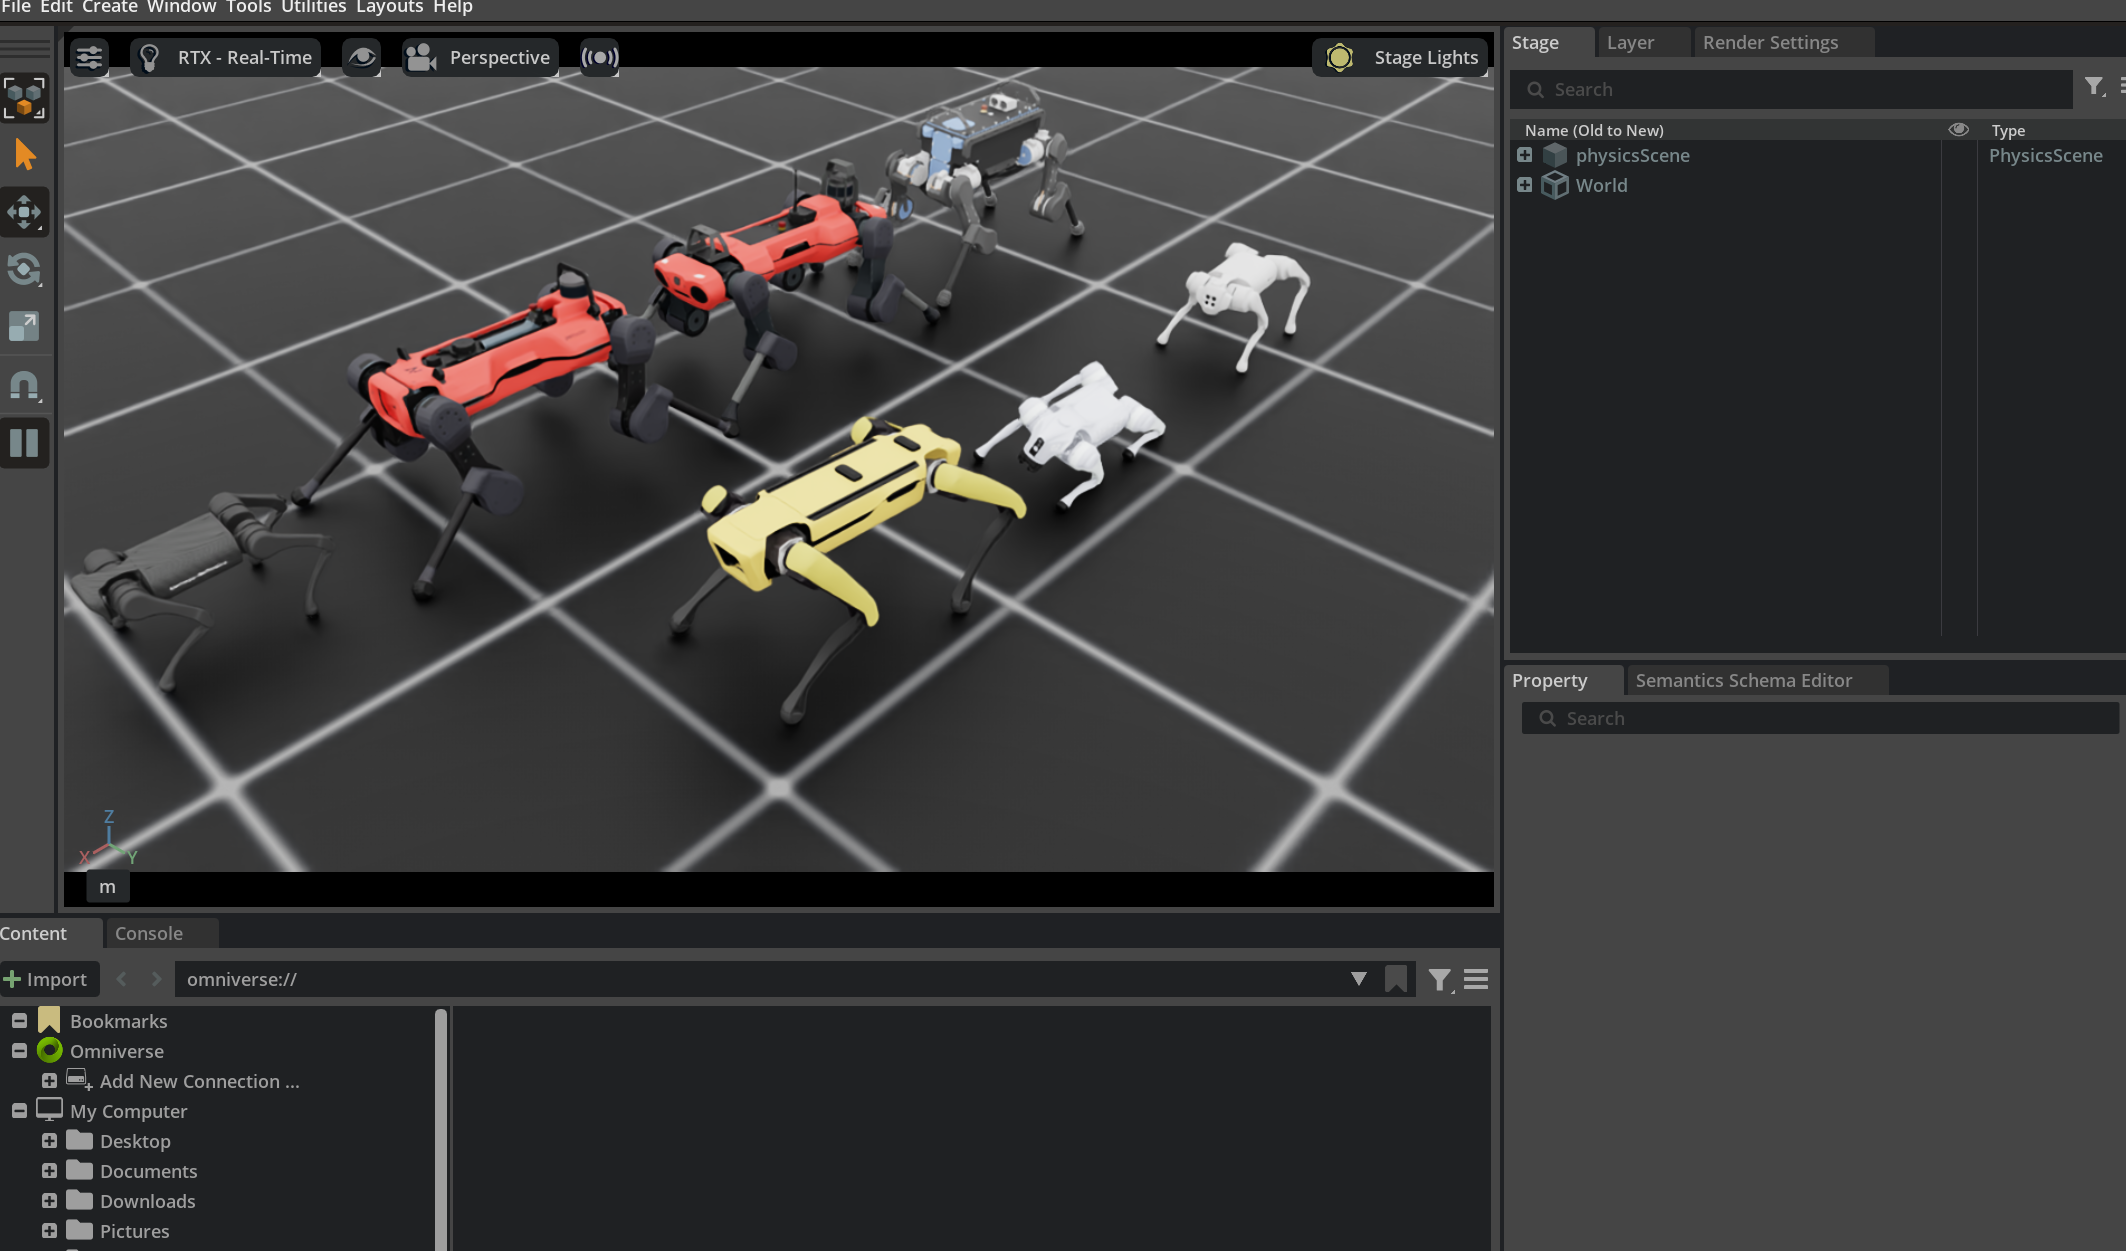
Task: Toggle Stage visibility eye column header
Action: 1958,130
